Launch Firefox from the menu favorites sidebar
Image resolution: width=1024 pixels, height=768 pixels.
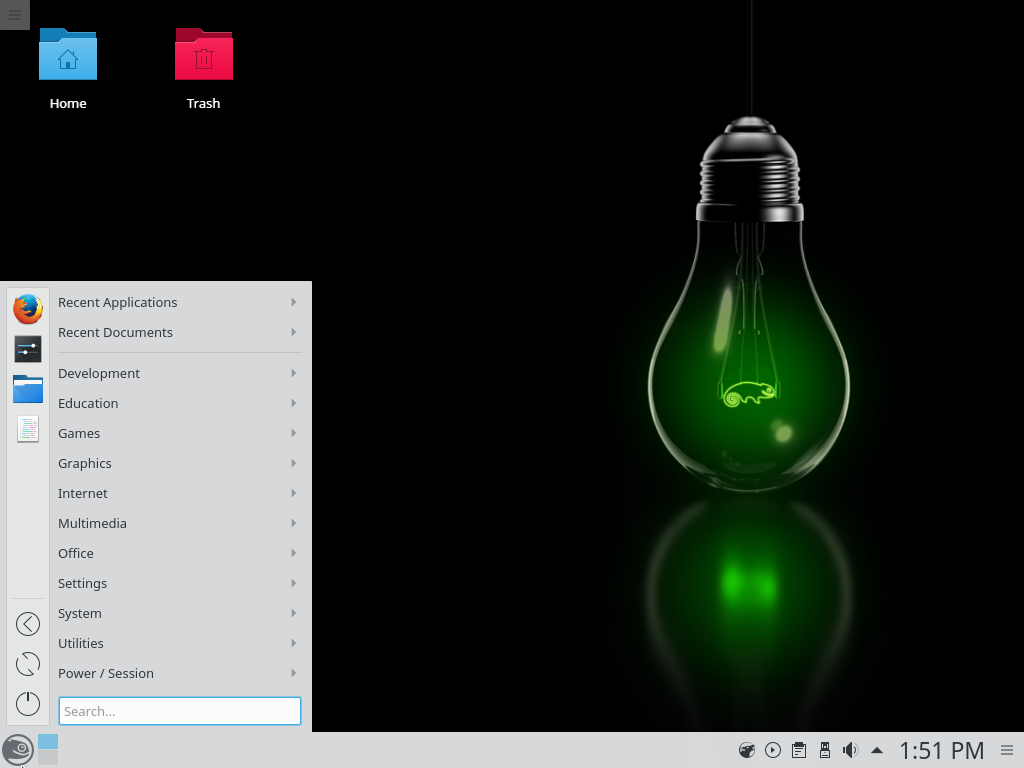click(27, 309)
